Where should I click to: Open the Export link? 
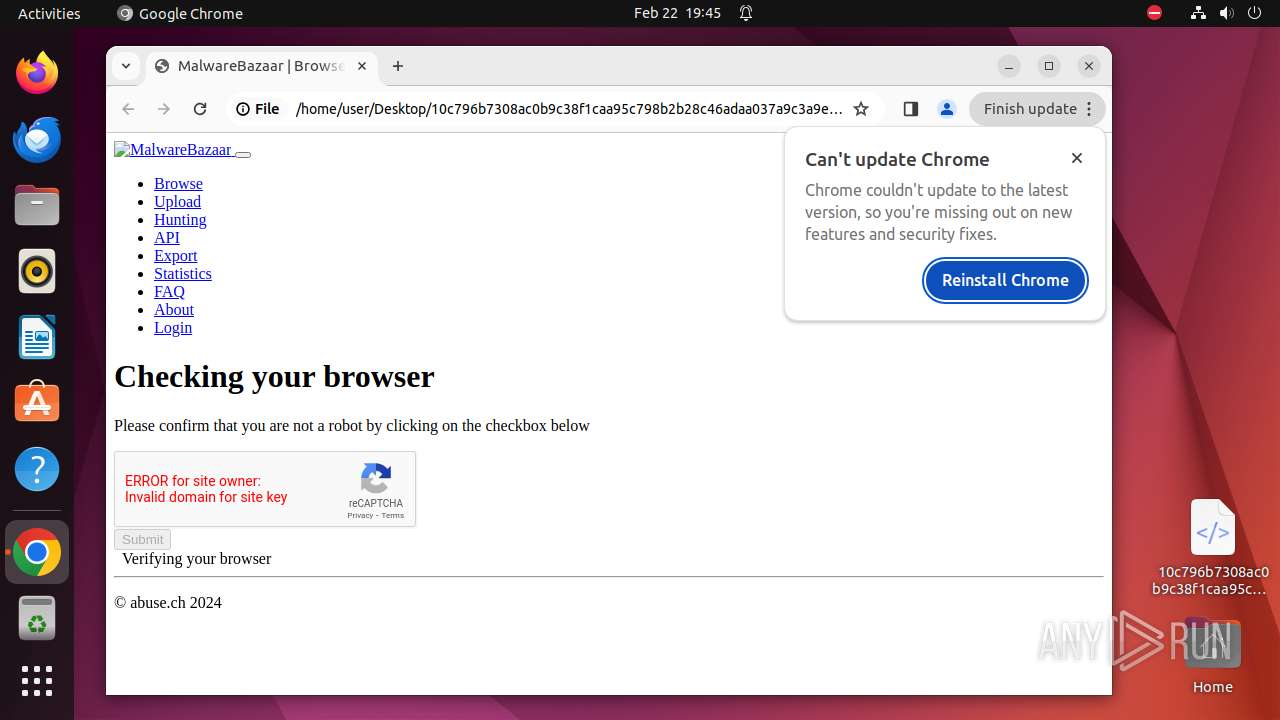pyautogui.click(x=175, y=256)
